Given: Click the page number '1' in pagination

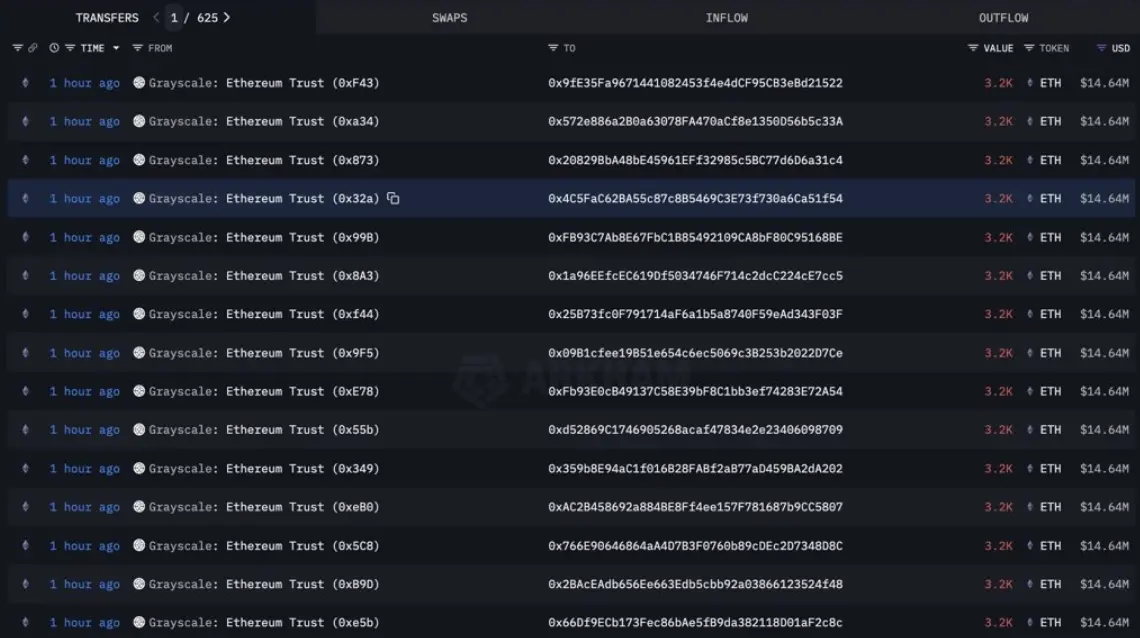Looking at the screenshot, I should tap(174, 17).
